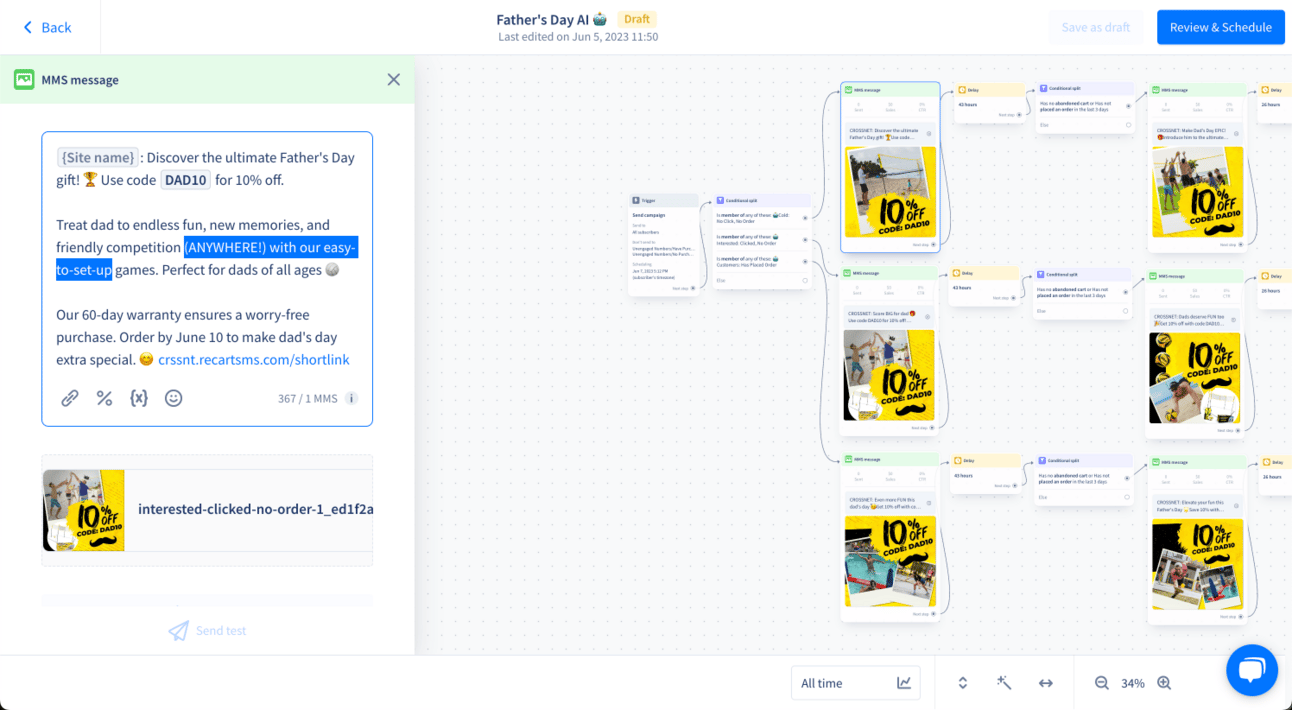The image size is (1292, 710).
Task: Select the 'Interested: Clicked, No Order' split condition
Action: coord(761,240)
